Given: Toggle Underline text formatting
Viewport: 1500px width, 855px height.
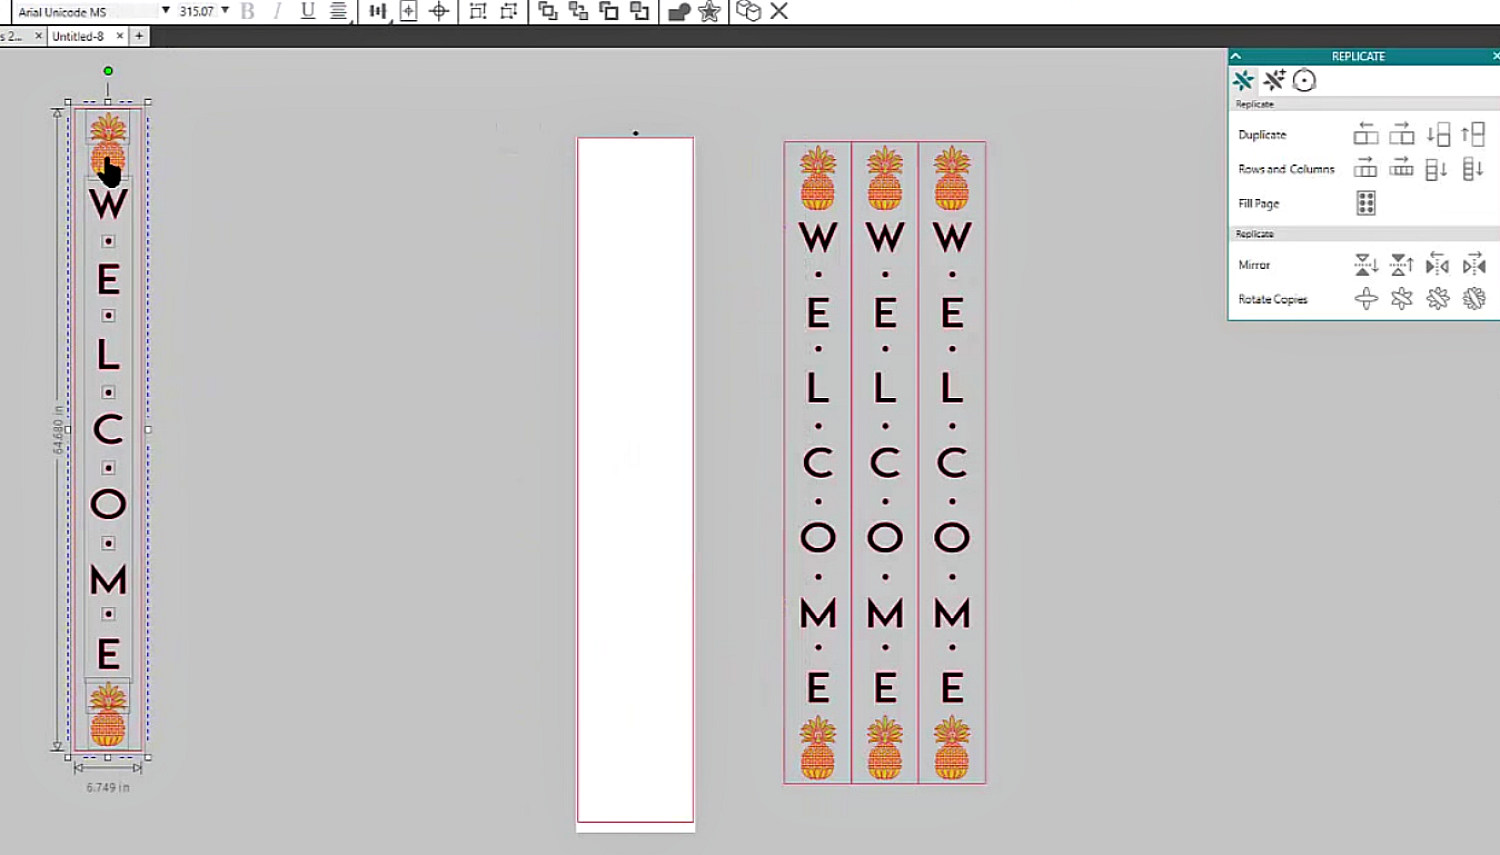Looking at the screenshot, I should click(x=308, y=11).
